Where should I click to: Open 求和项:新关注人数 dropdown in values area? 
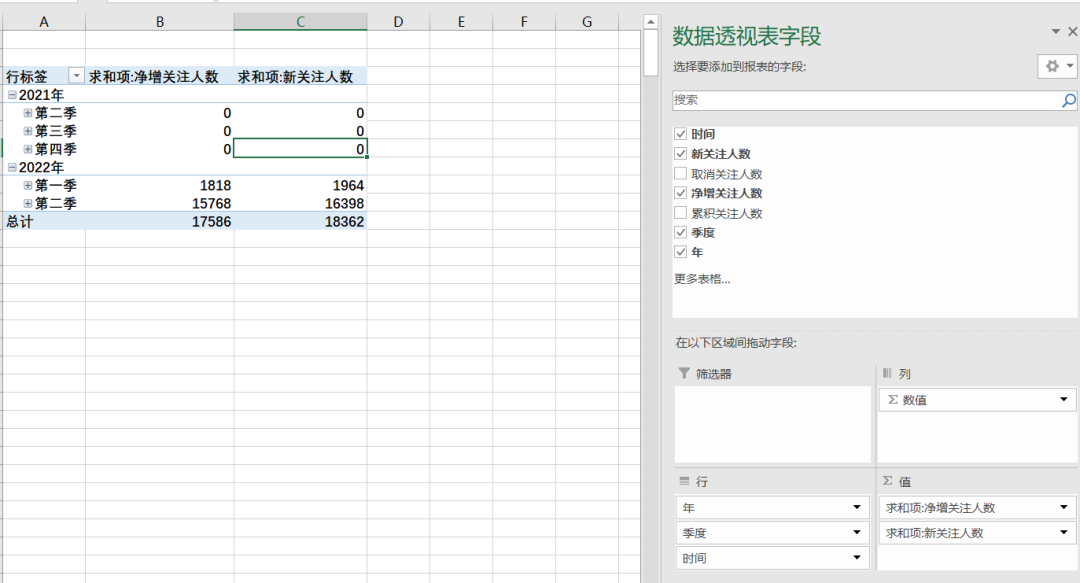click(x=1063, y=533)
